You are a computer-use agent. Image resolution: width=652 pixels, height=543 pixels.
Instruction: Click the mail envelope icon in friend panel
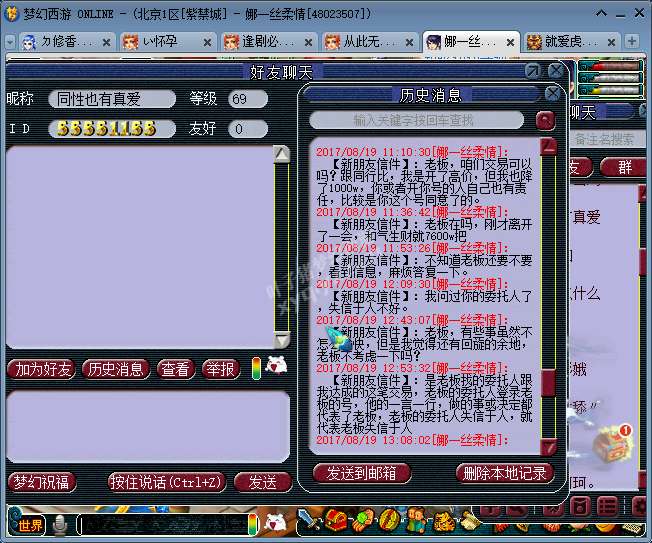pos(580,506)
